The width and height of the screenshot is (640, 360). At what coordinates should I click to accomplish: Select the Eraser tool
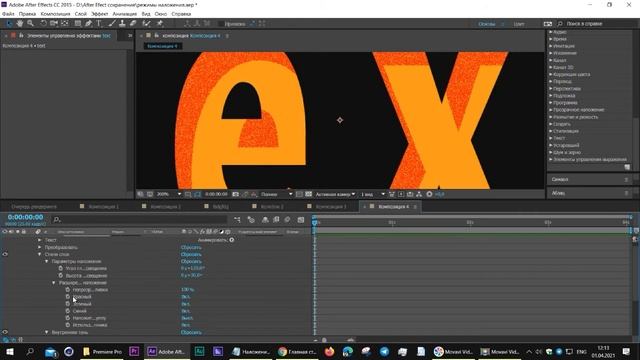[133, 24]
